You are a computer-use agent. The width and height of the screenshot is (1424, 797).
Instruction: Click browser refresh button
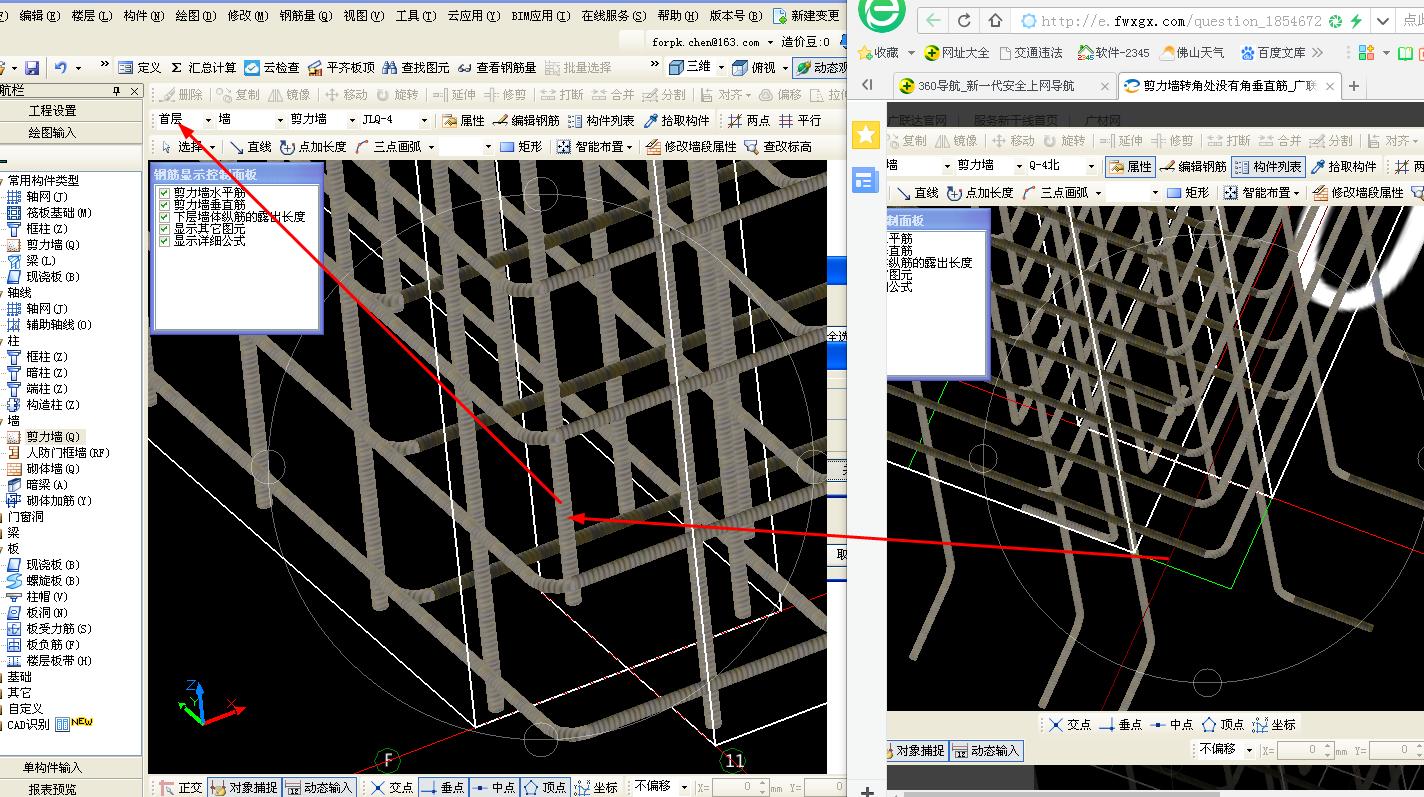click(x=964, y=20)
